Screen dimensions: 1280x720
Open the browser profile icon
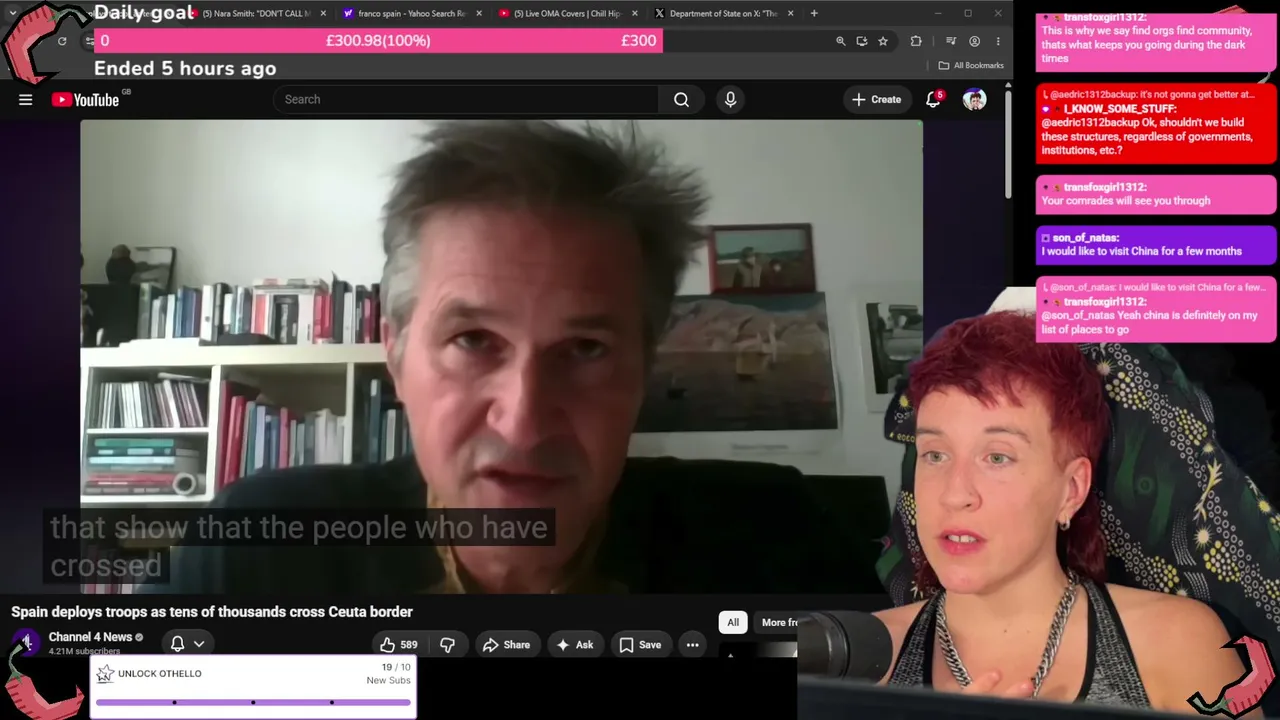pyautogui.click(x=974, y=41)
